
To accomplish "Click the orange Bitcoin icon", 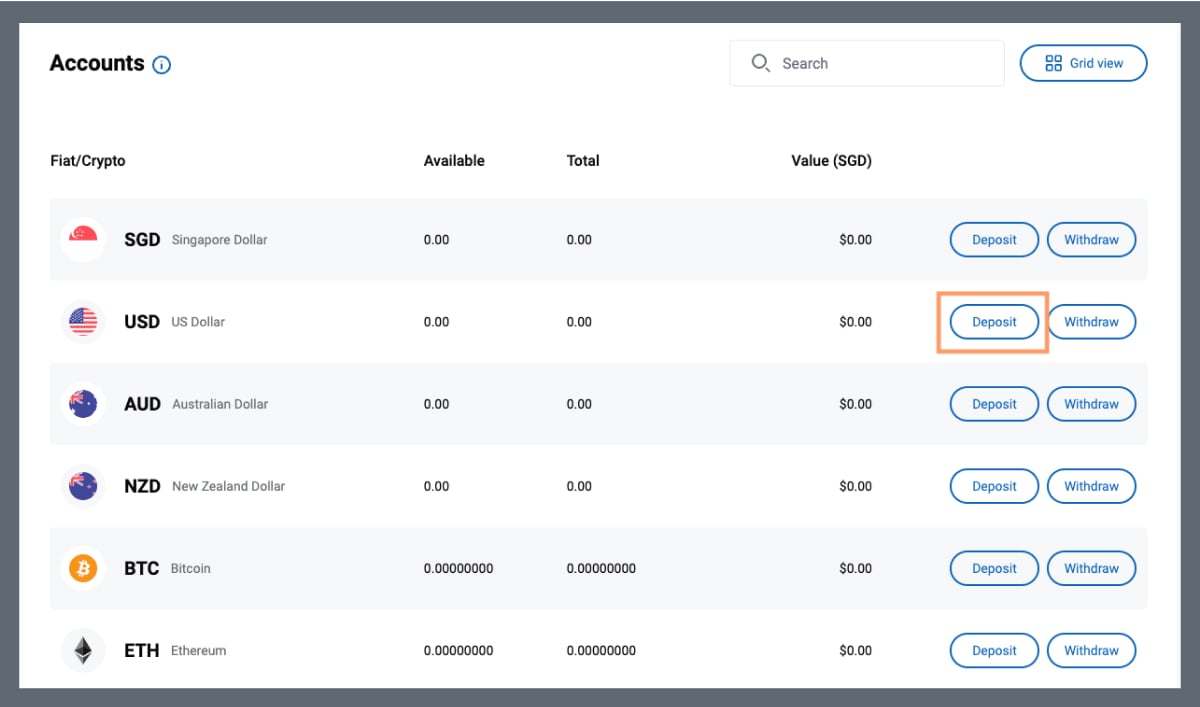I will pyautogui.click(x=83, y=568).
